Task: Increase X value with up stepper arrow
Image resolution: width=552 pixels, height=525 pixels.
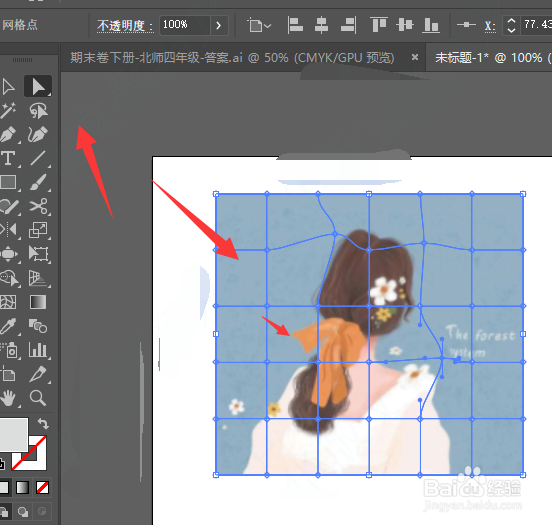Action: point(511,20)
